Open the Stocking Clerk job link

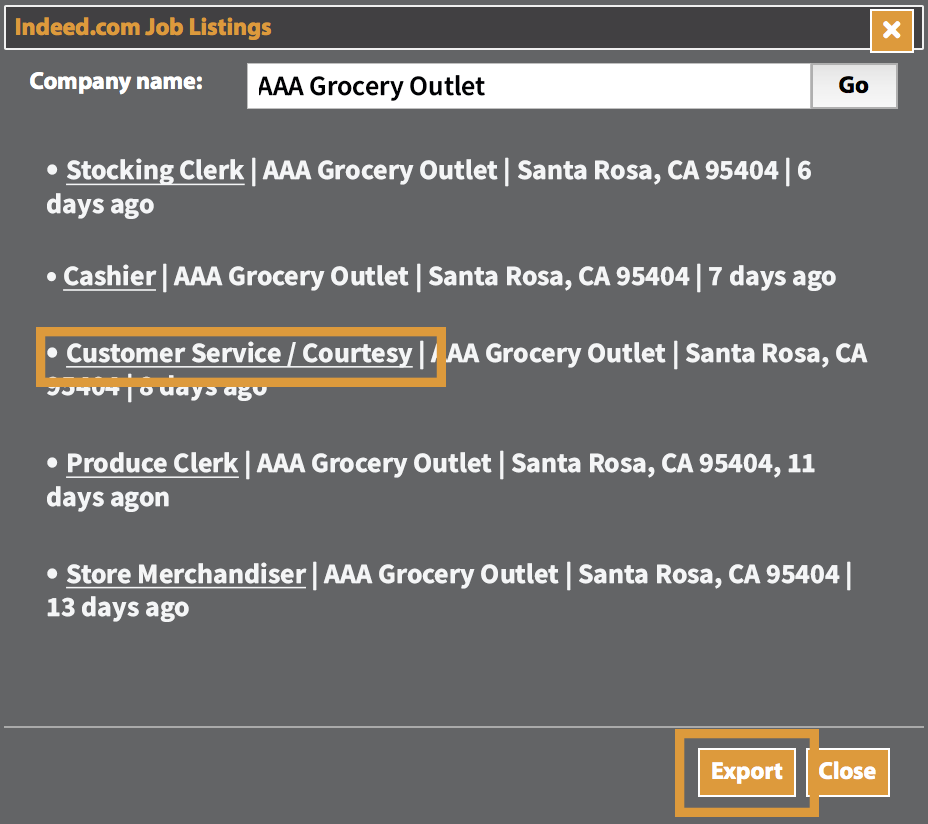(155, 170)
